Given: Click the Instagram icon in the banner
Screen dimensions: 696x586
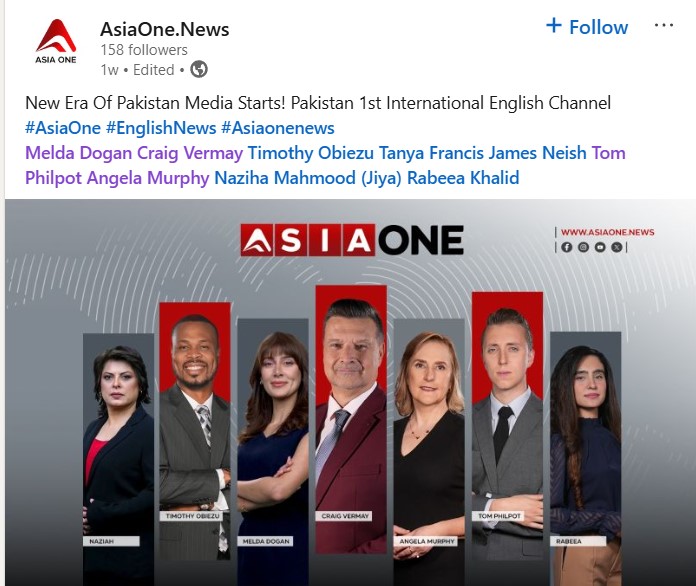Looking at the screenshot, I should [583, 247].
